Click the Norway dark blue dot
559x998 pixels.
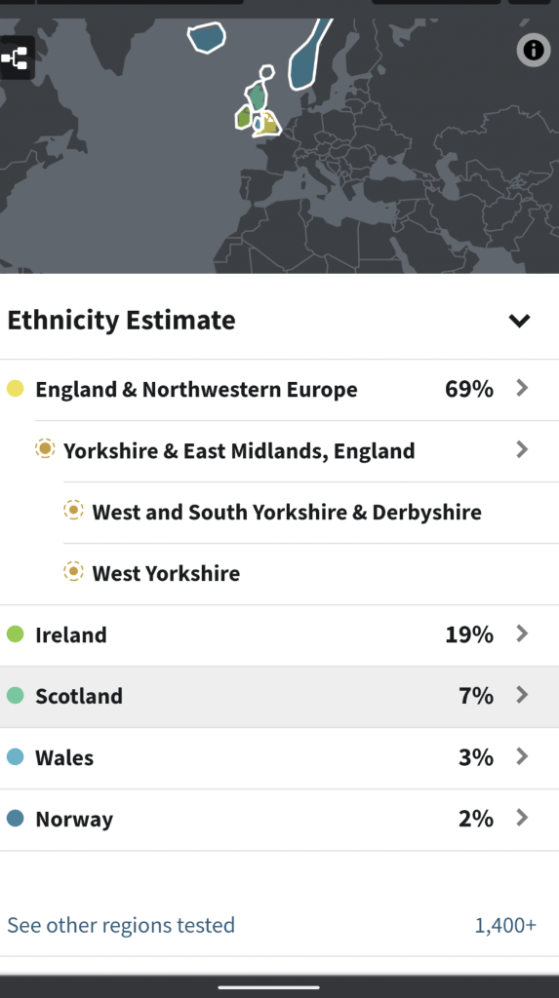[x=15, y=818]
